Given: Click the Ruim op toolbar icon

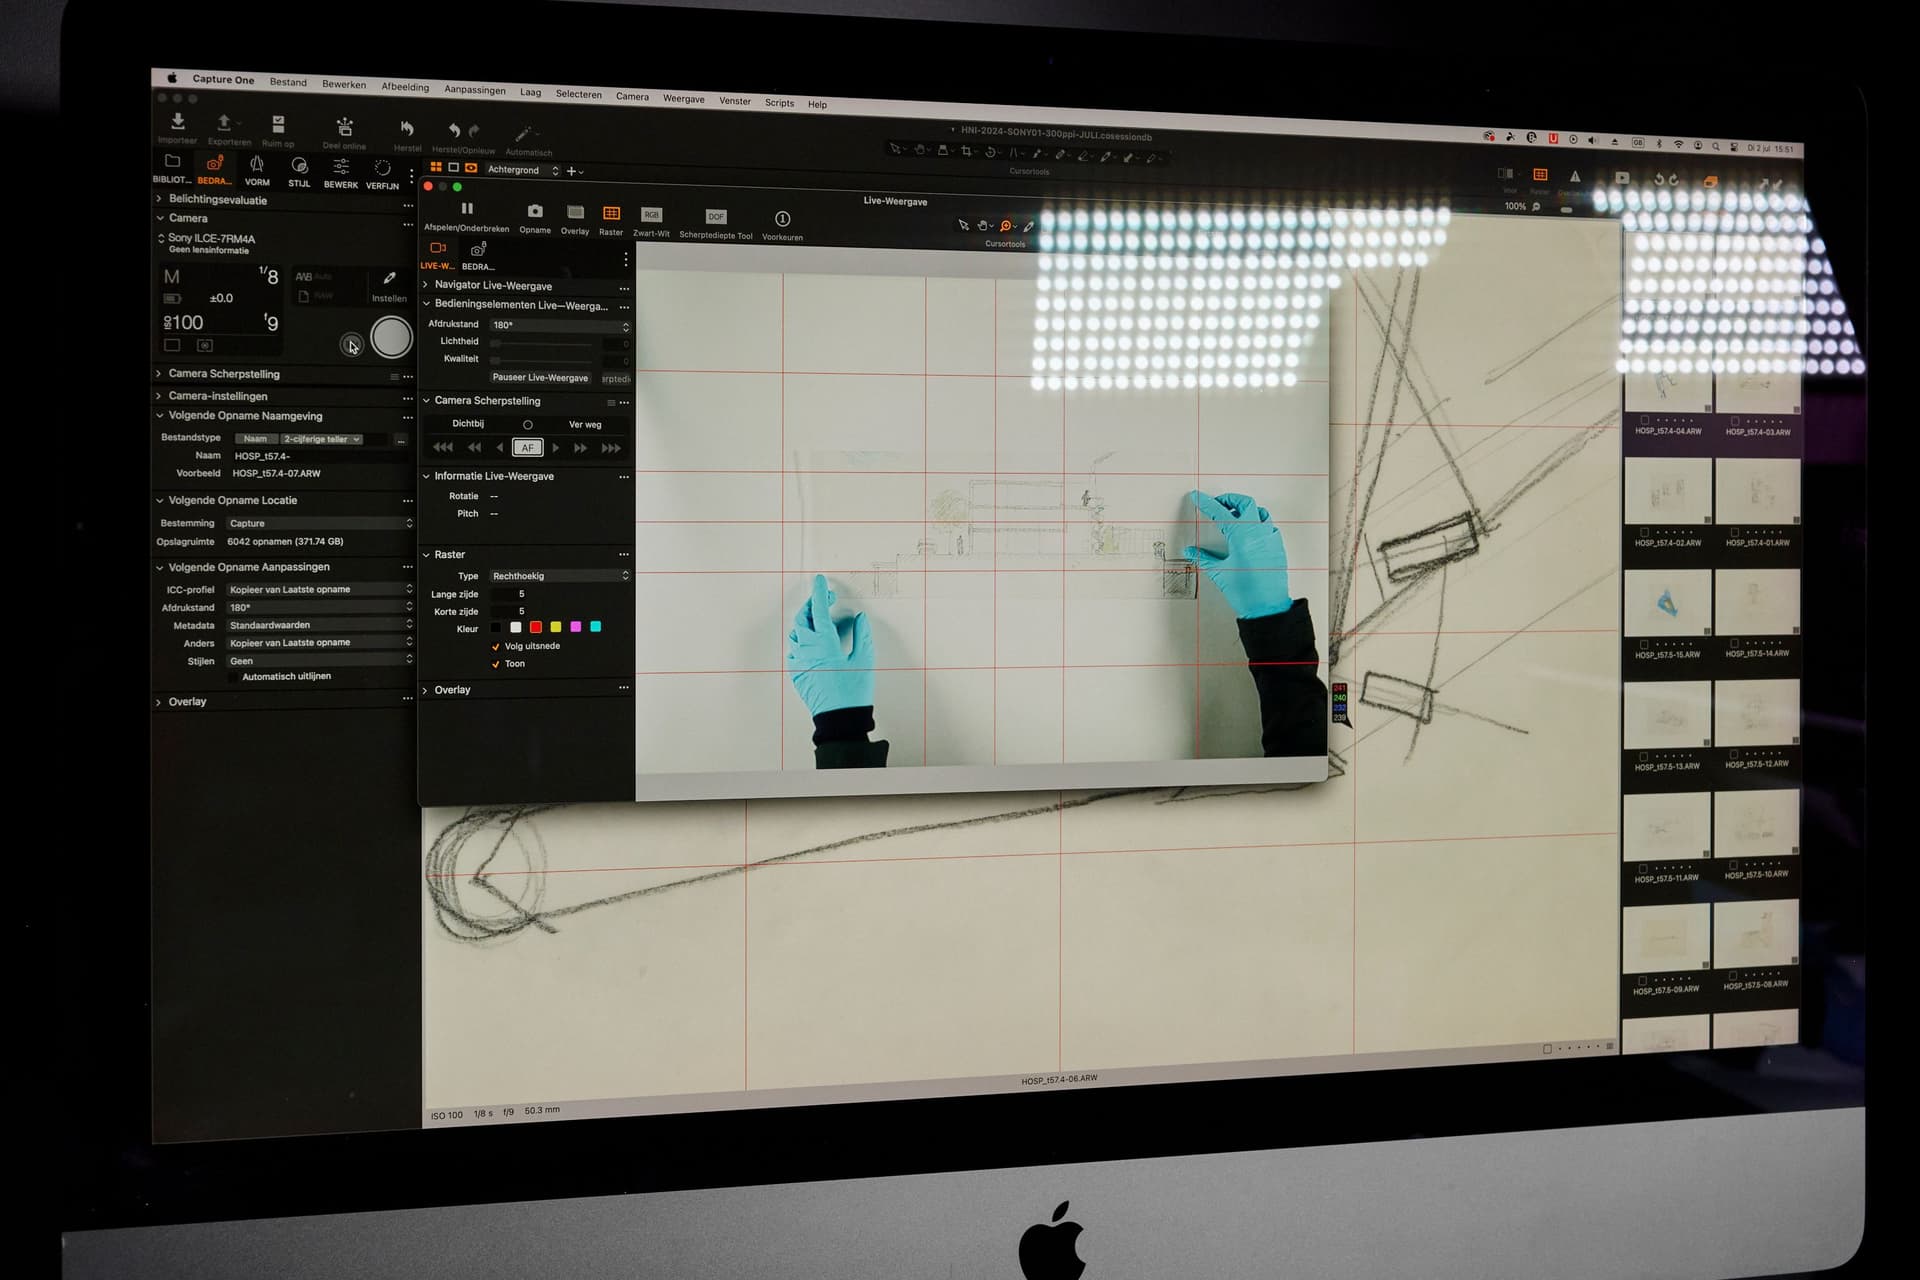Looking at the screenshot, I should pos(278,125).
